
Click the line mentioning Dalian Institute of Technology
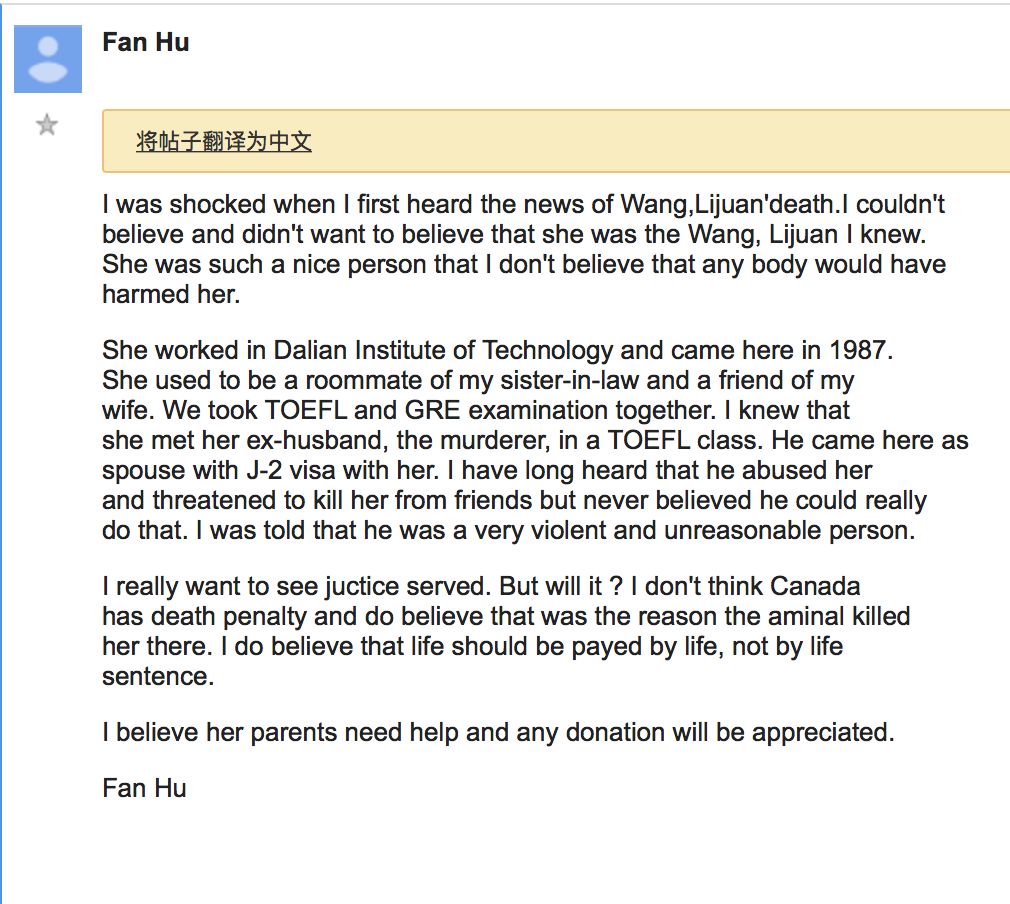[x=497, y=351]
